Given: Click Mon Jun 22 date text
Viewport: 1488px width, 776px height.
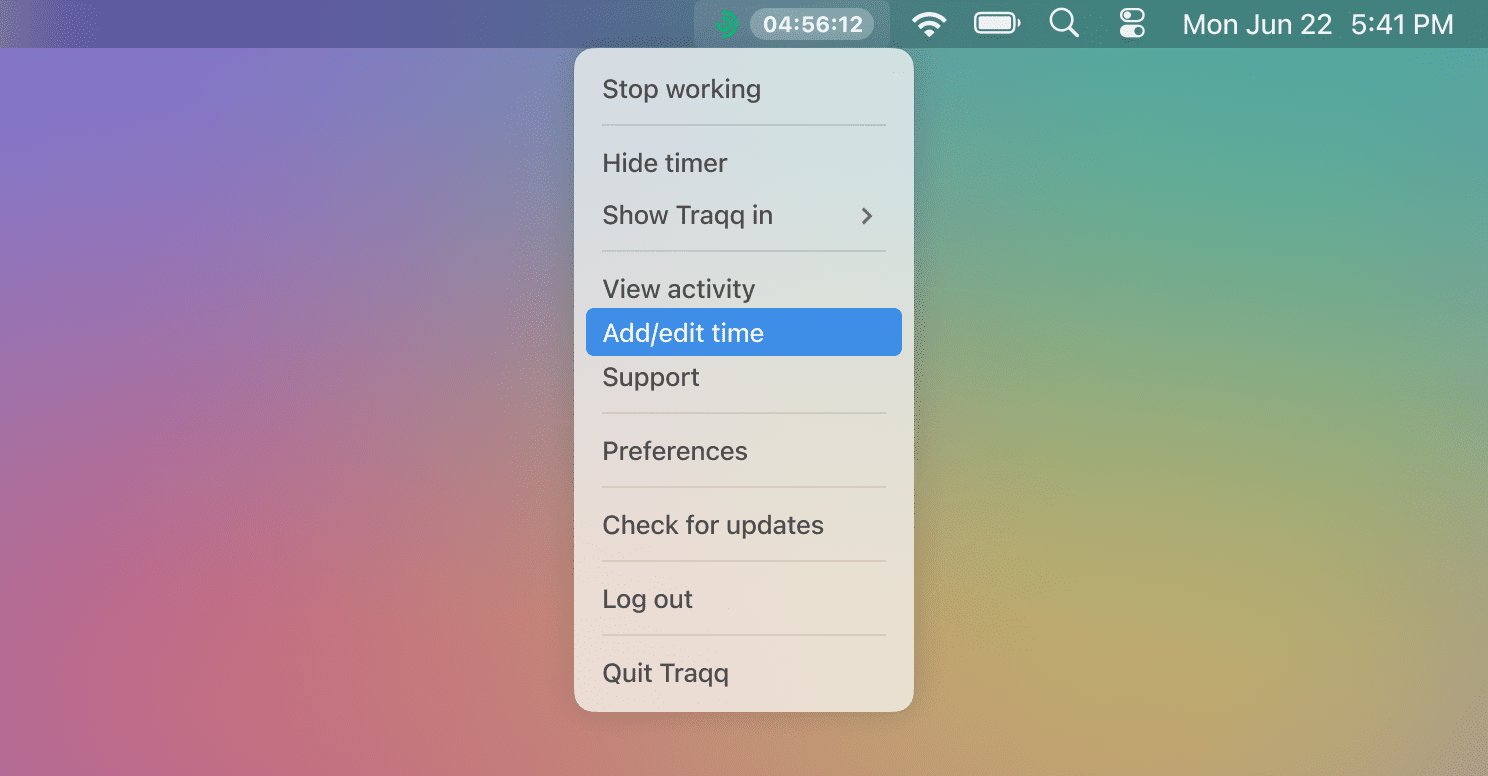Looking at the screenshot, I should click(x=1257, y=24).
